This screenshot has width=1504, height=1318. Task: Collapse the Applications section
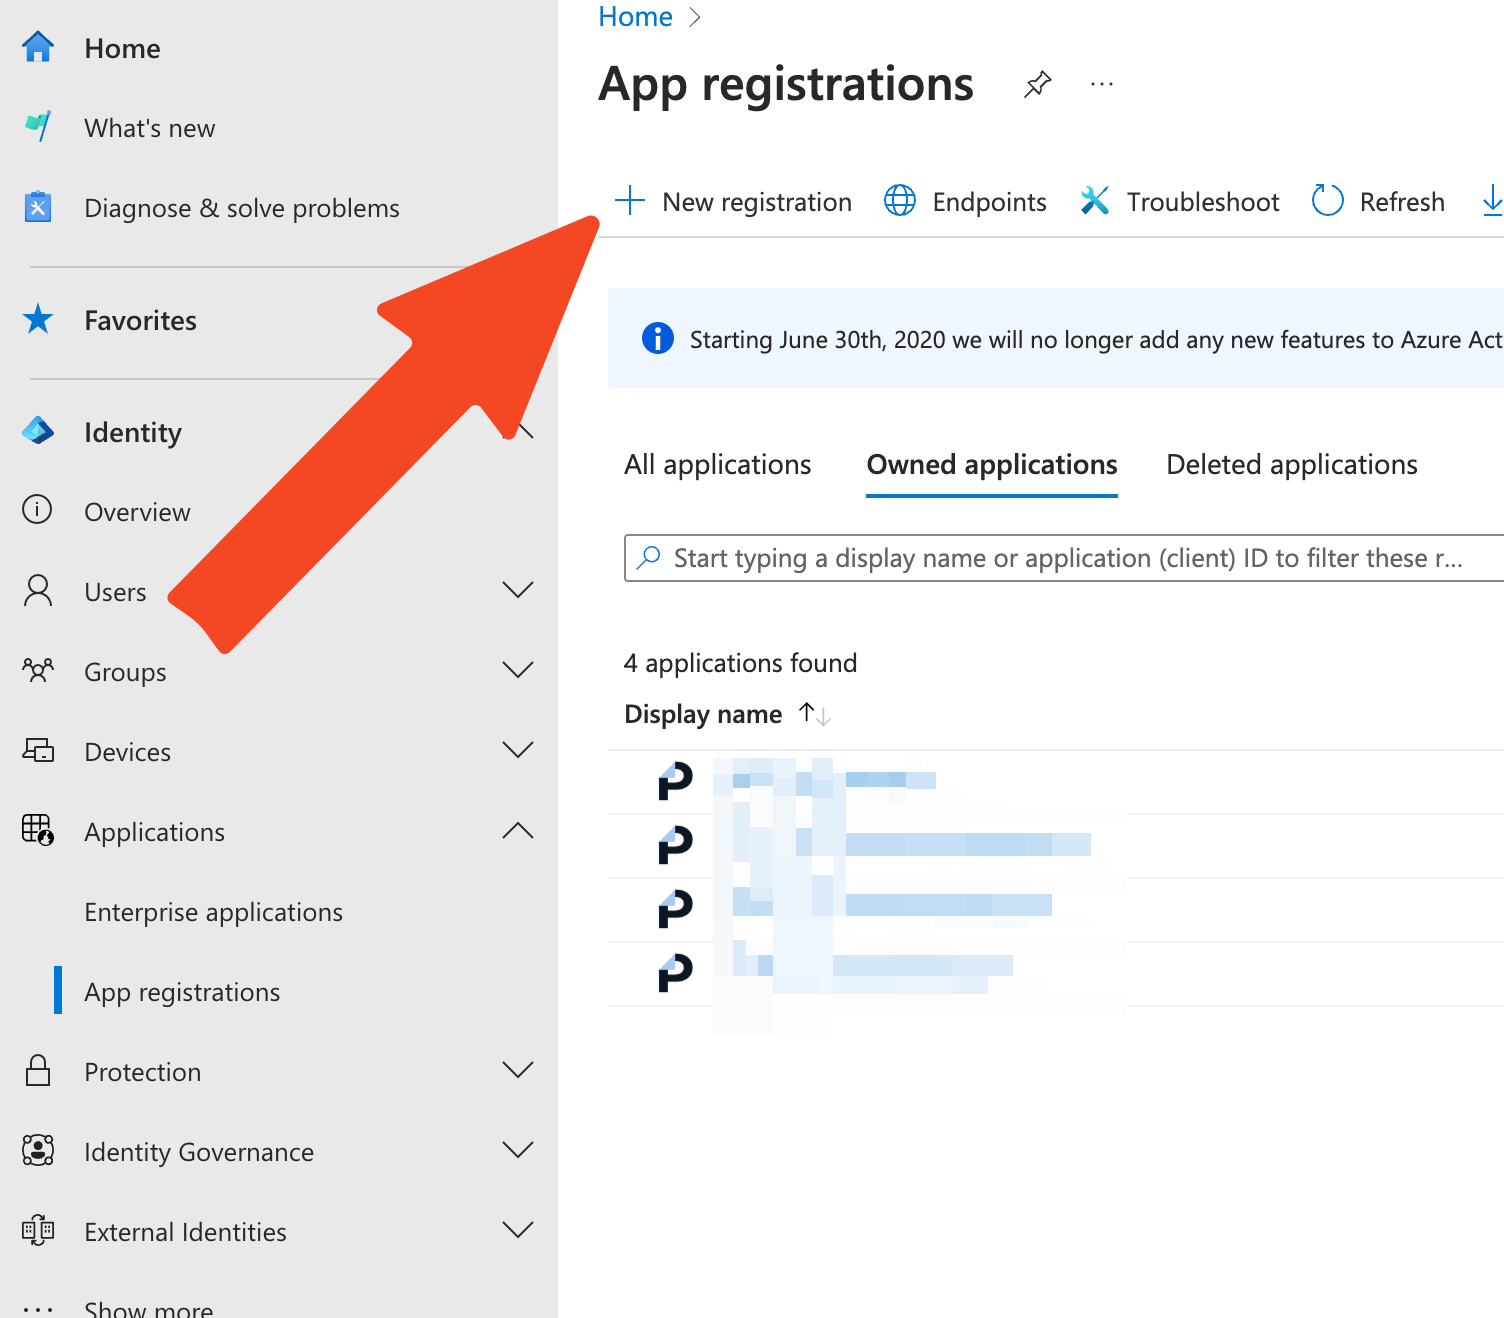518,831
